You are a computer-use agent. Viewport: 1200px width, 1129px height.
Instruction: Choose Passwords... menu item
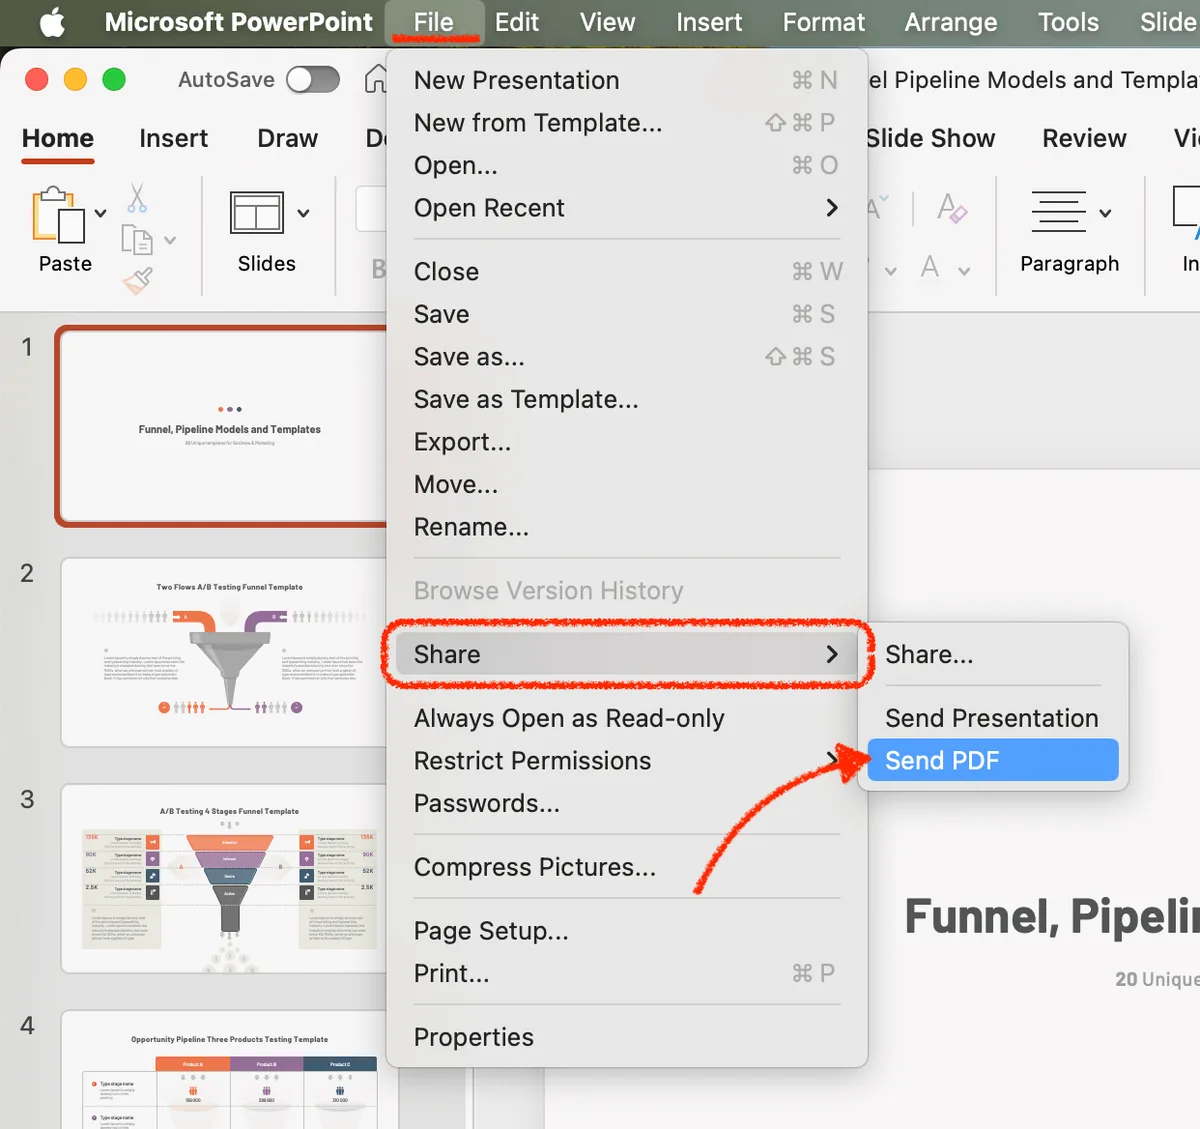(626, 803)
